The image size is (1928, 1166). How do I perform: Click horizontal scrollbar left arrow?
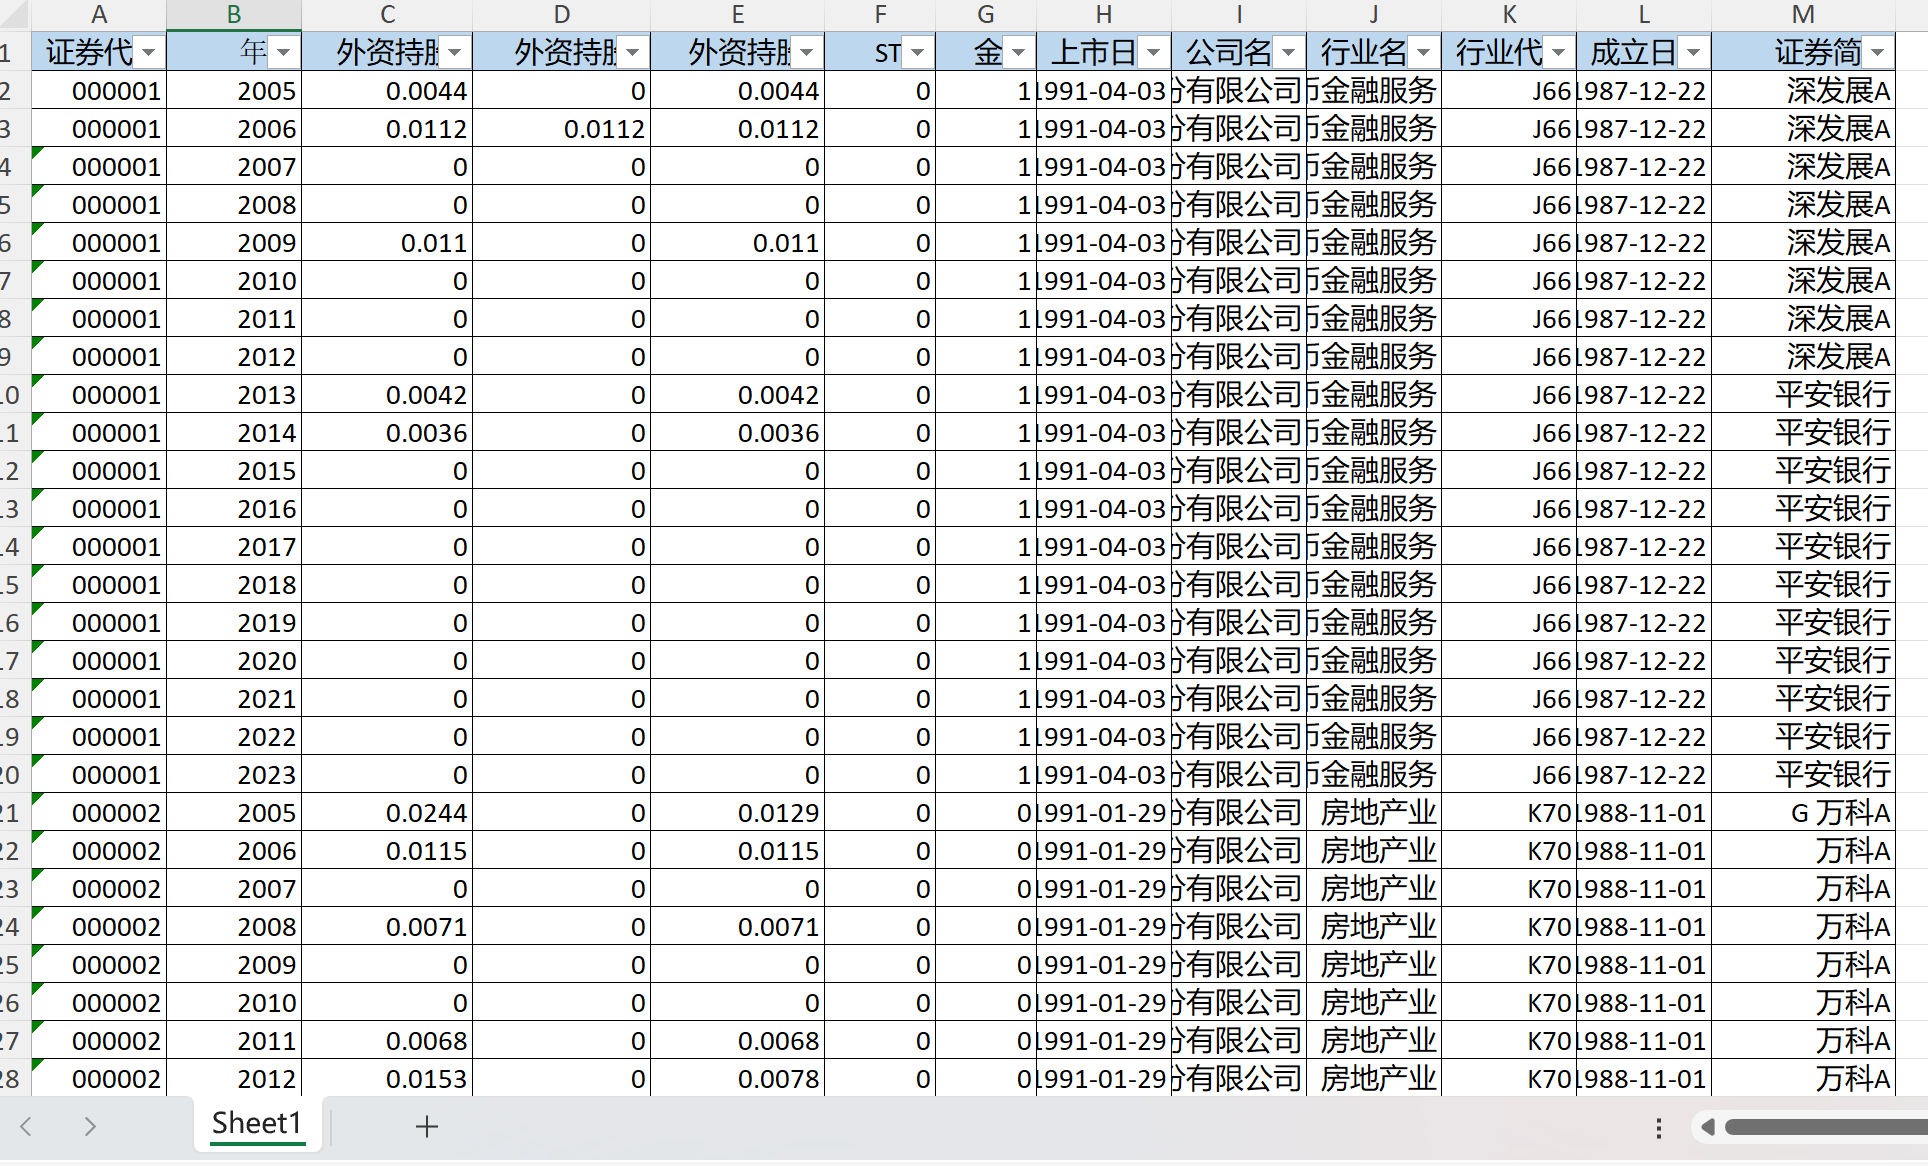click(1708, 1128)
